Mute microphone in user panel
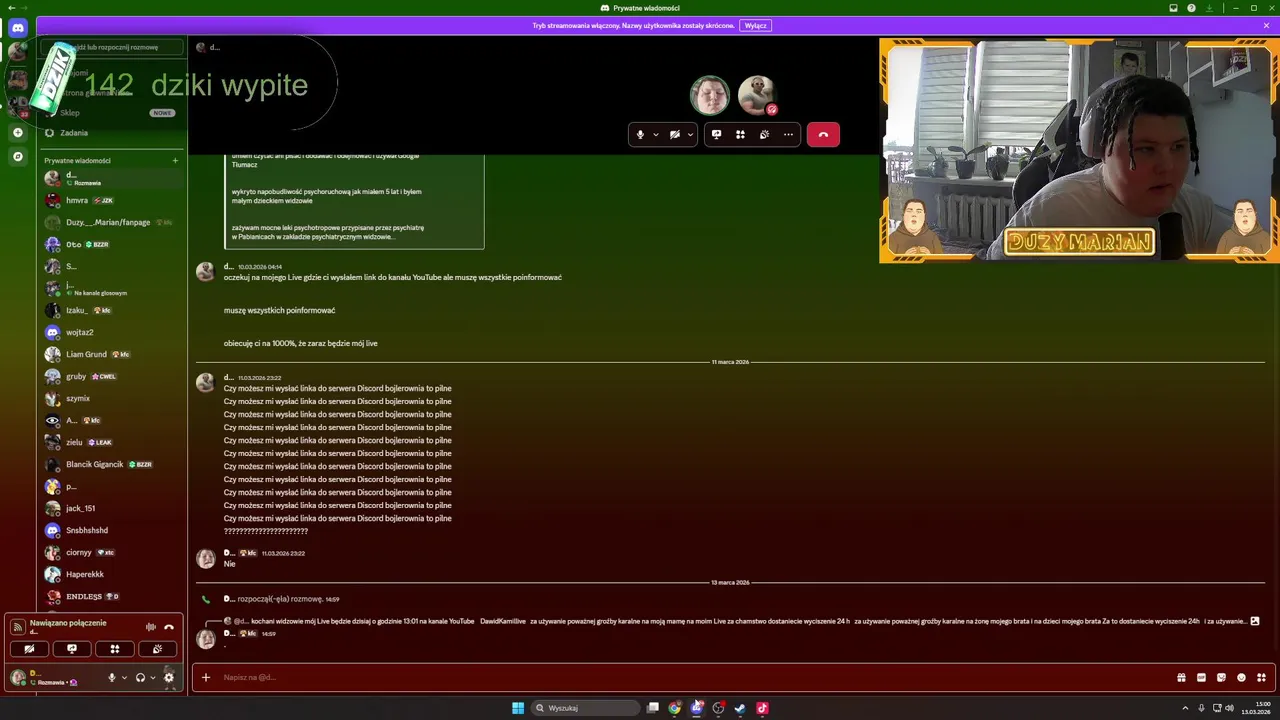Screen dimensions: 1280x720 (x=112, y=677)
